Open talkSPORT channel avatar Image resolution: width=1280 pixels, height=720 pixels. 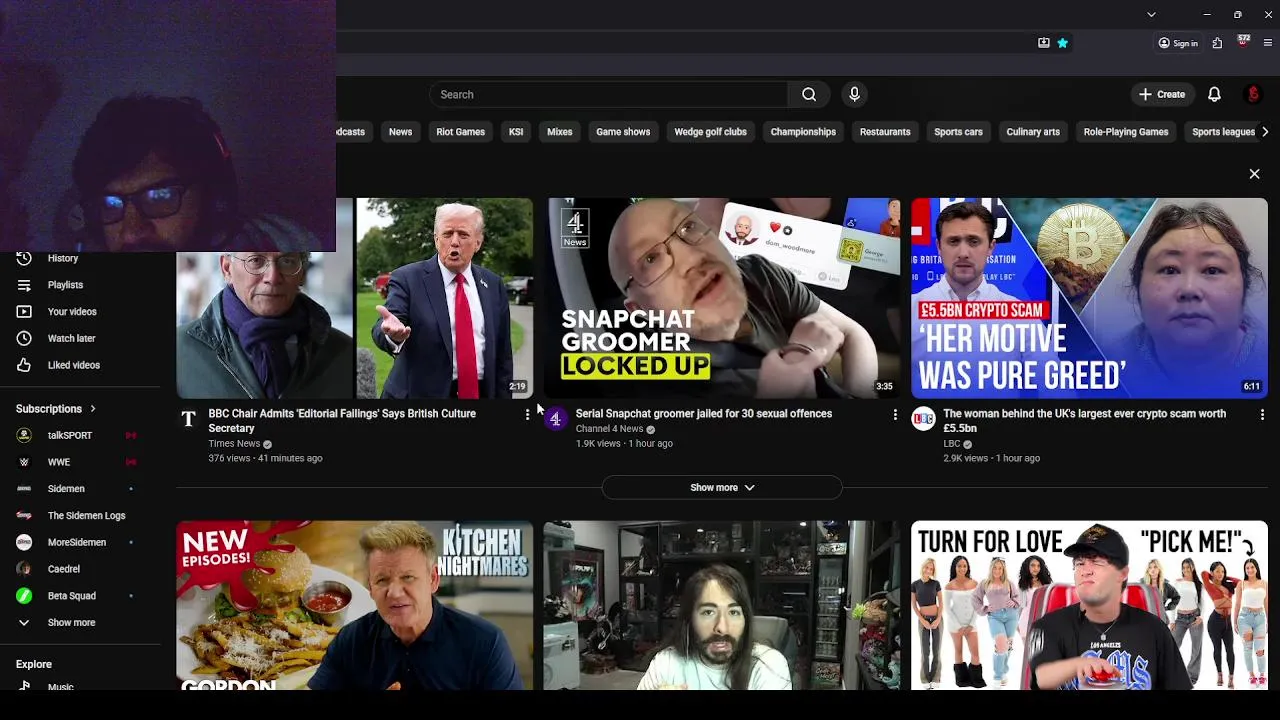(24, 435)
